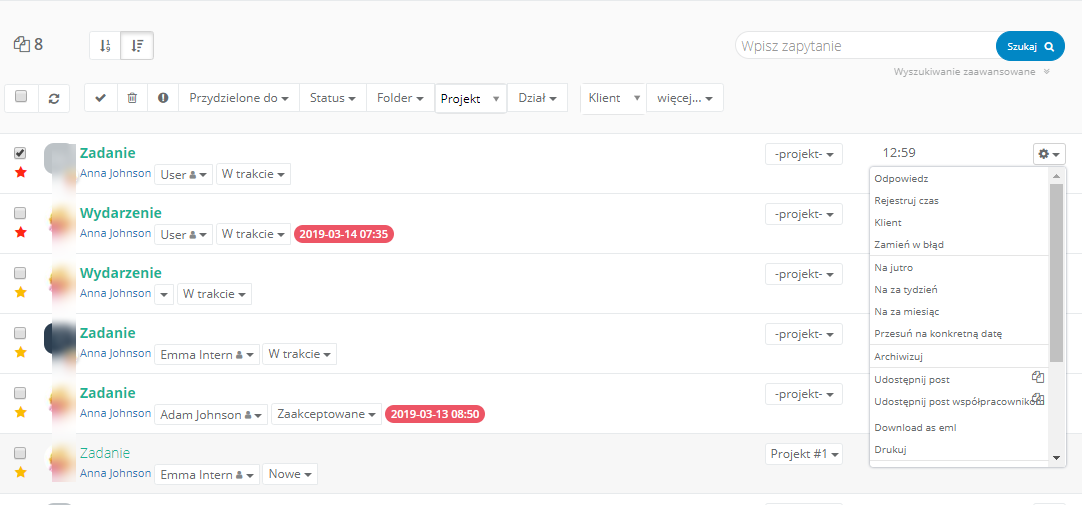Open the Nowe status dropdown
The height and width of the screenshot is (505, 1082).
click(290, 475)
